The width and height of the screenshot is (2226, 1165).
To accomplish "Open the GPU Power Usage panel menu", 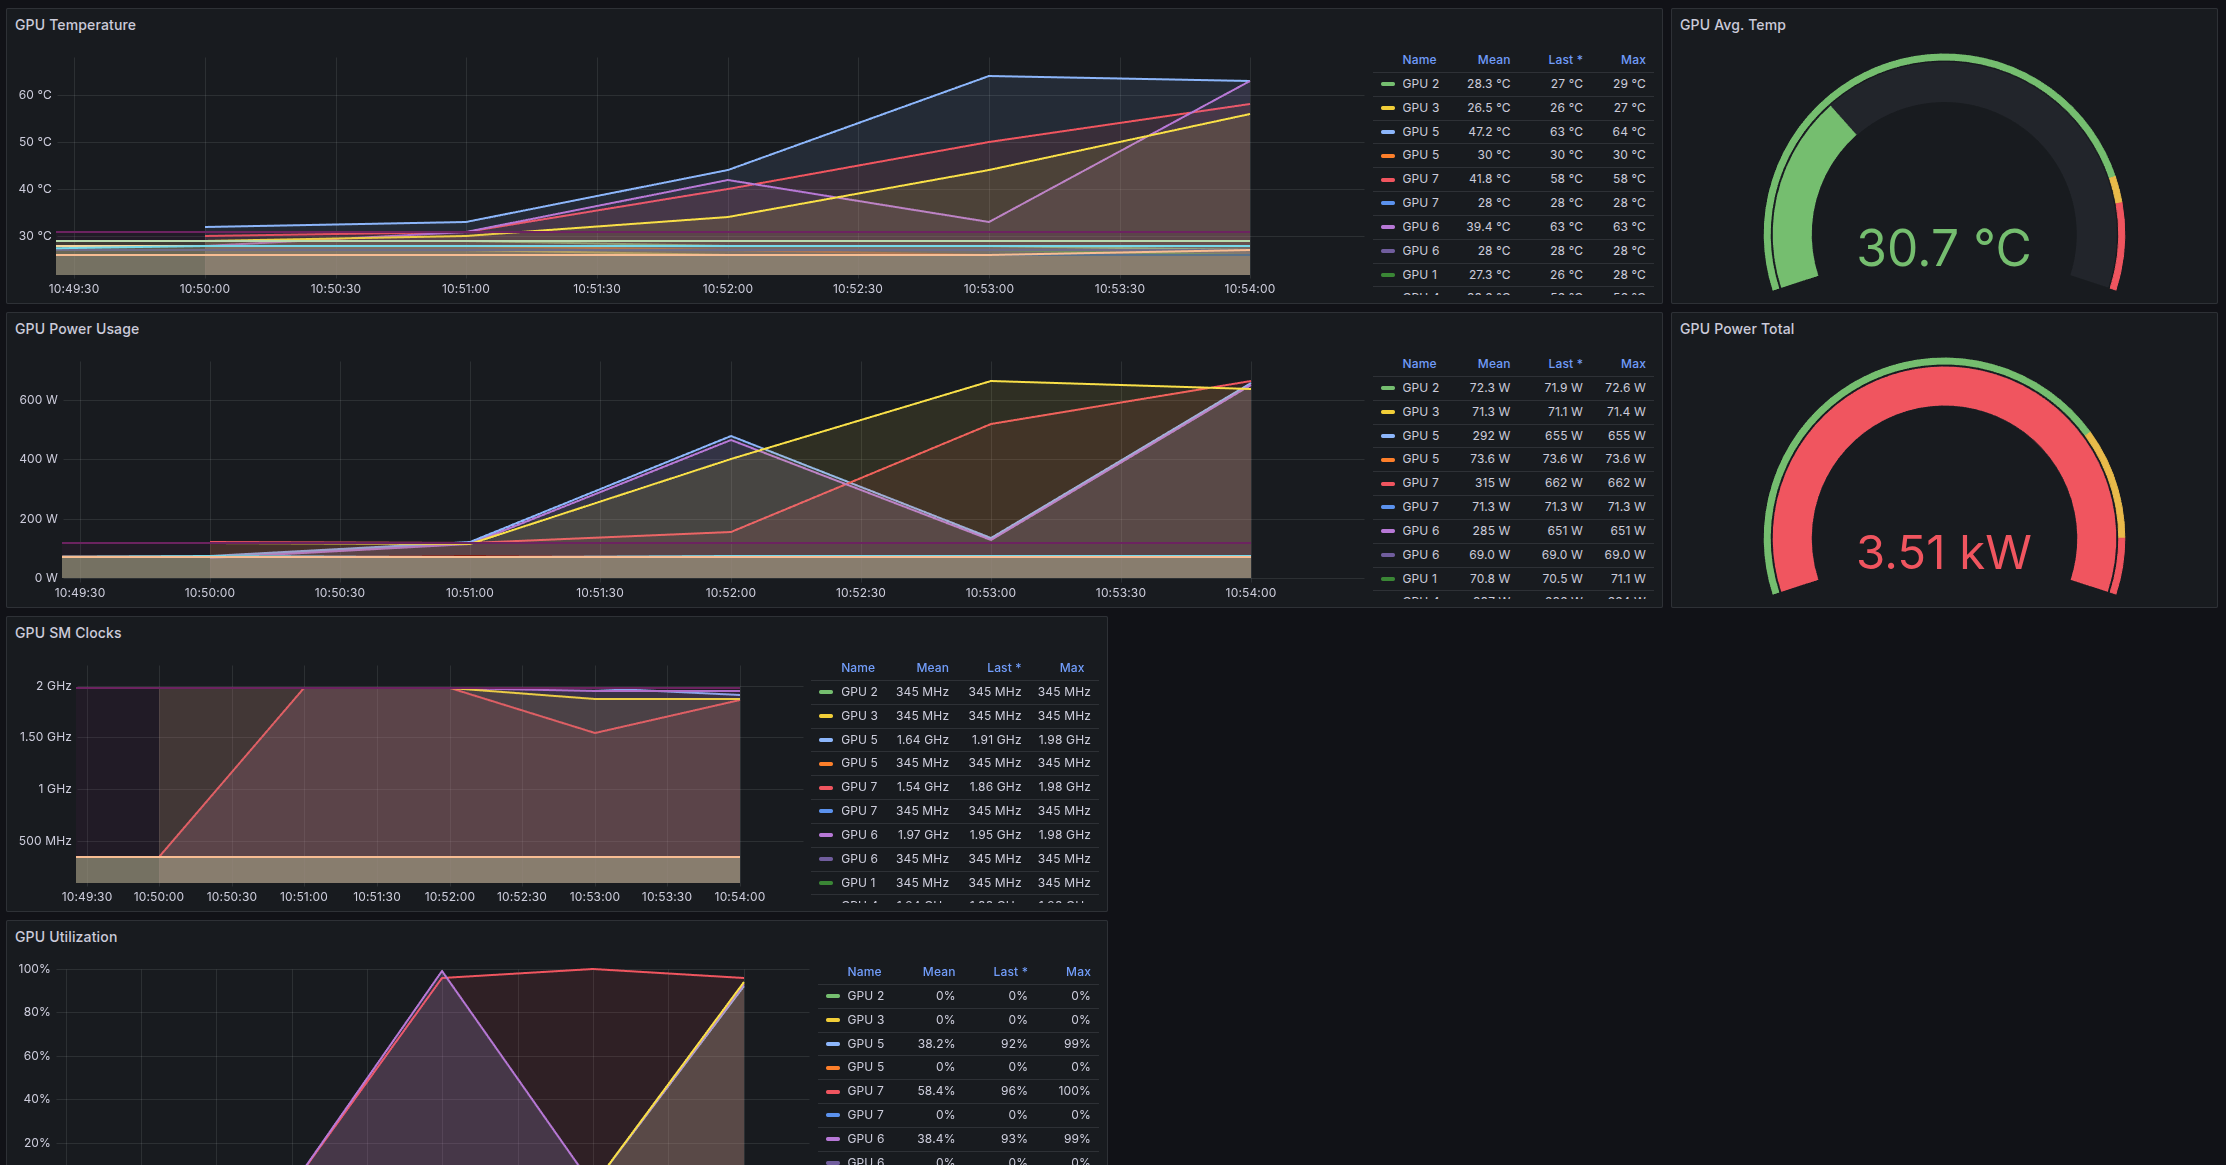I will point(77,328).
